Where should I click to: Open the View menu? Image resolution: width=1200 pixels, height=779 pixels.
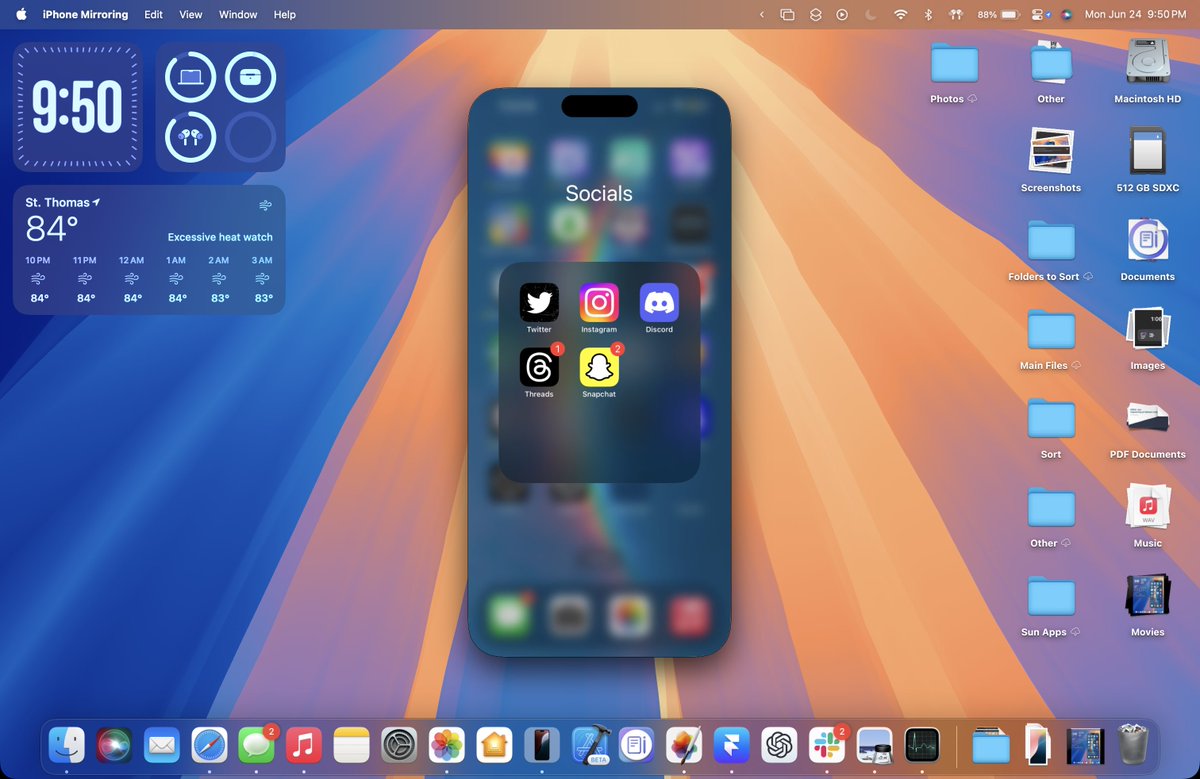190,14
